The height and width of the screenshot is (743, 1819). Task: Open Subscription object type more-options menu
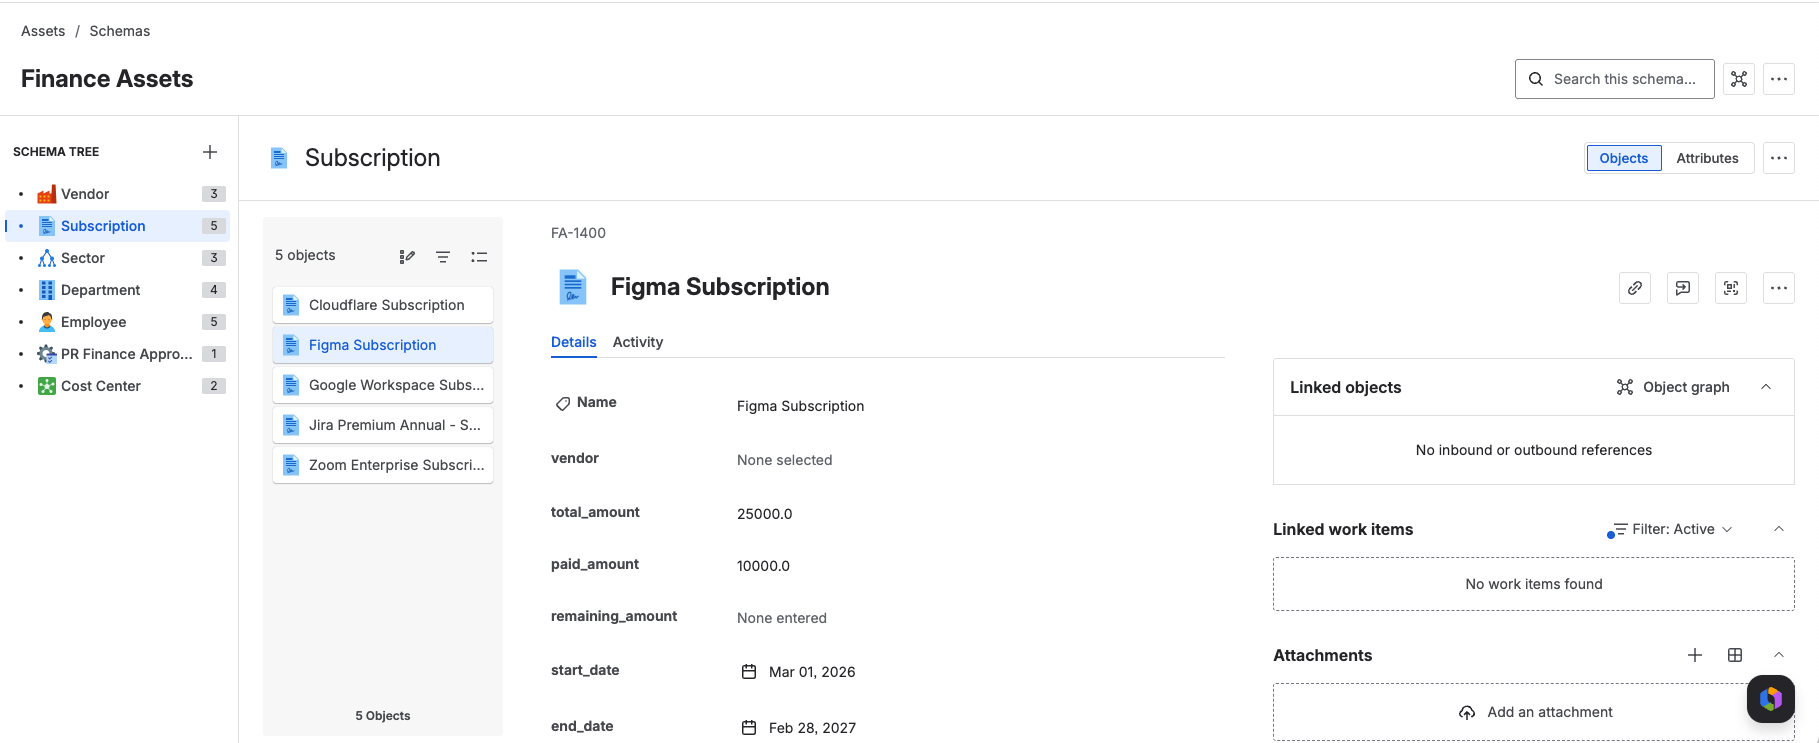pos(1779,158)
